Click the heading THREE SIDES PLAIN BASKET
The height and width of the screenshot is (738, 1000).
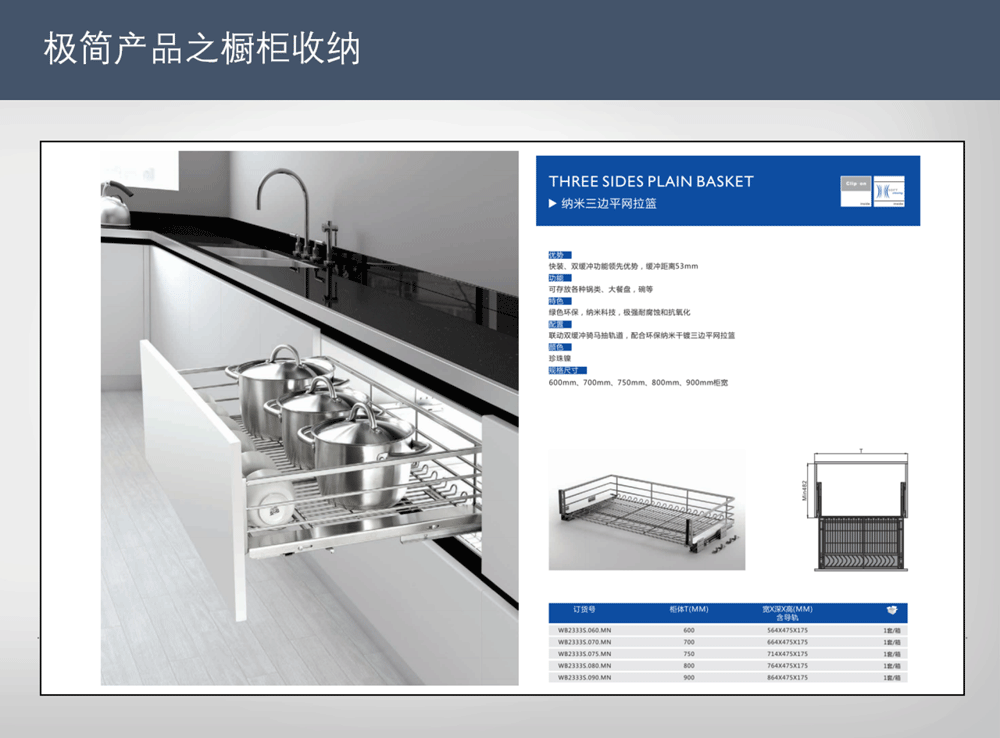651,182
